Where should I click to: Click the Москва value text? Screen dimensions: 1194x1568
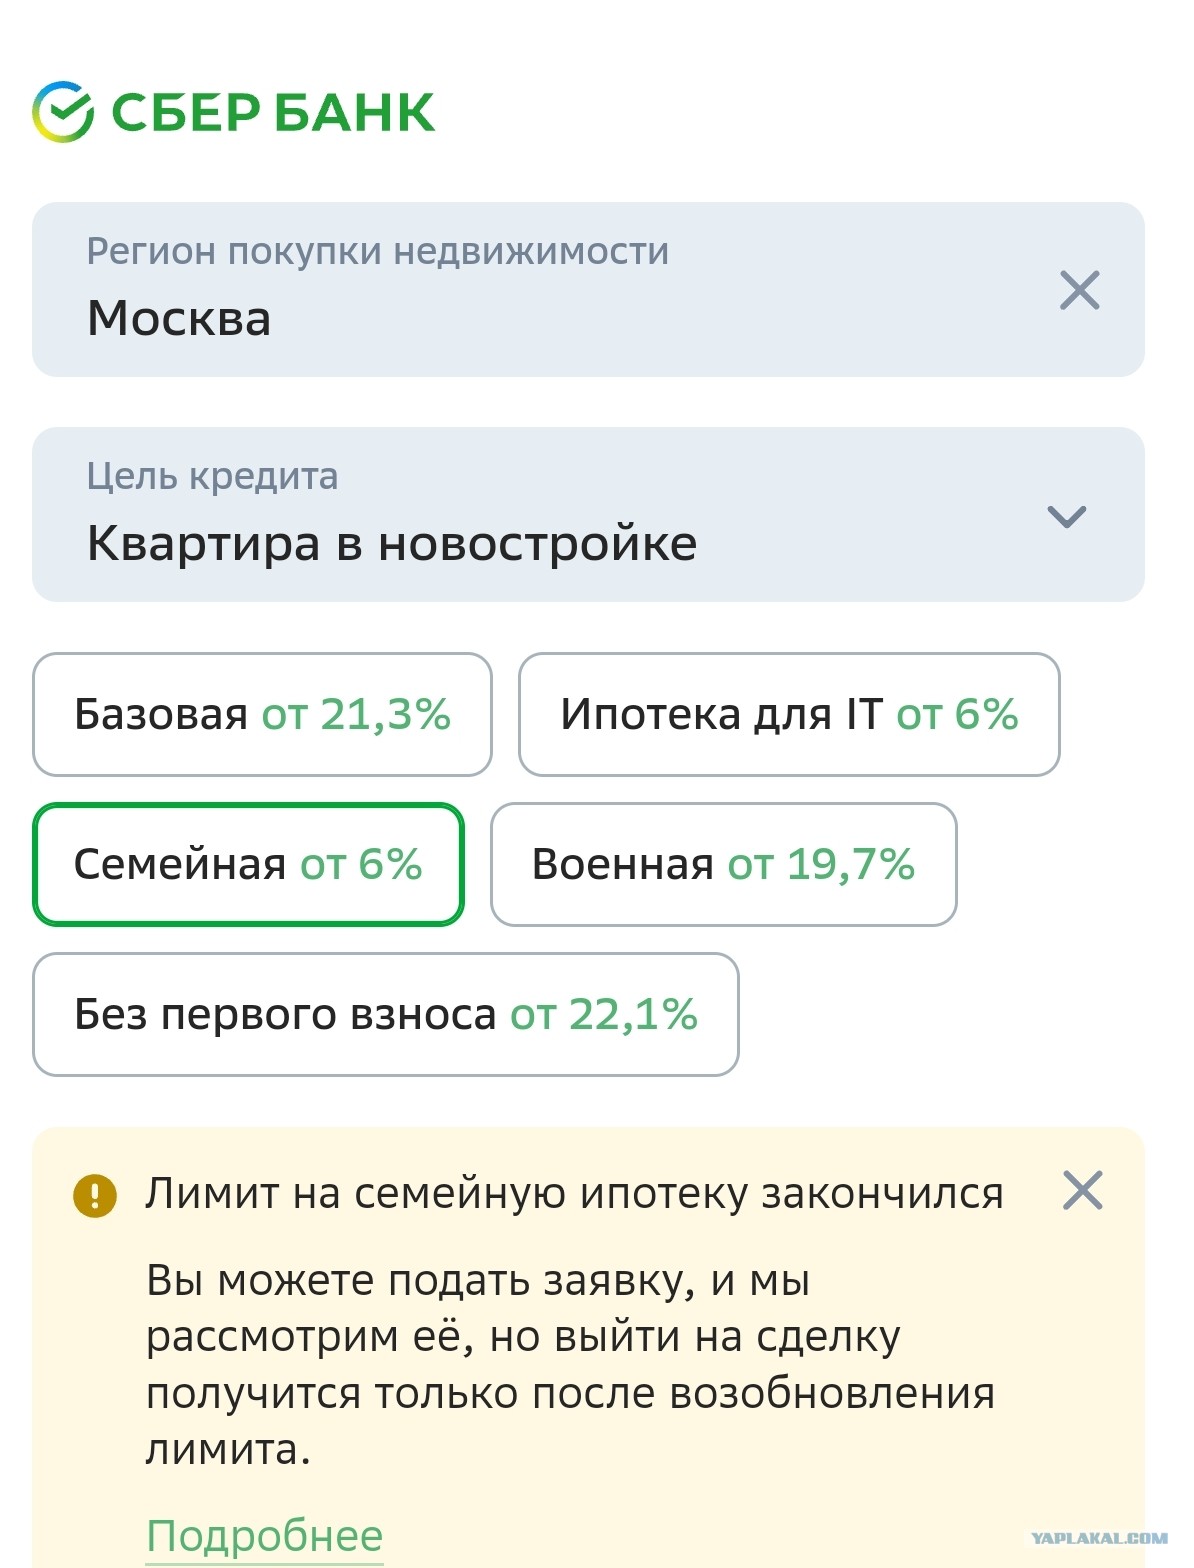pyautogui.click(x=179, y=319)
